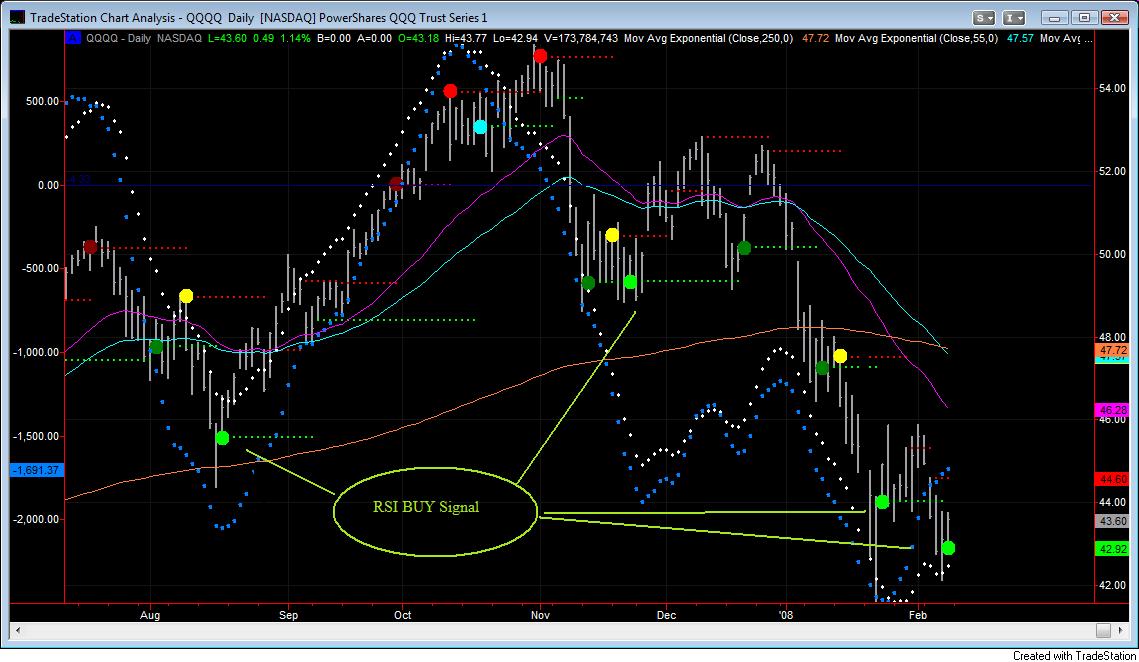Click the 54.00 price axis label
1139x662 pixels.
point(1113,89)
